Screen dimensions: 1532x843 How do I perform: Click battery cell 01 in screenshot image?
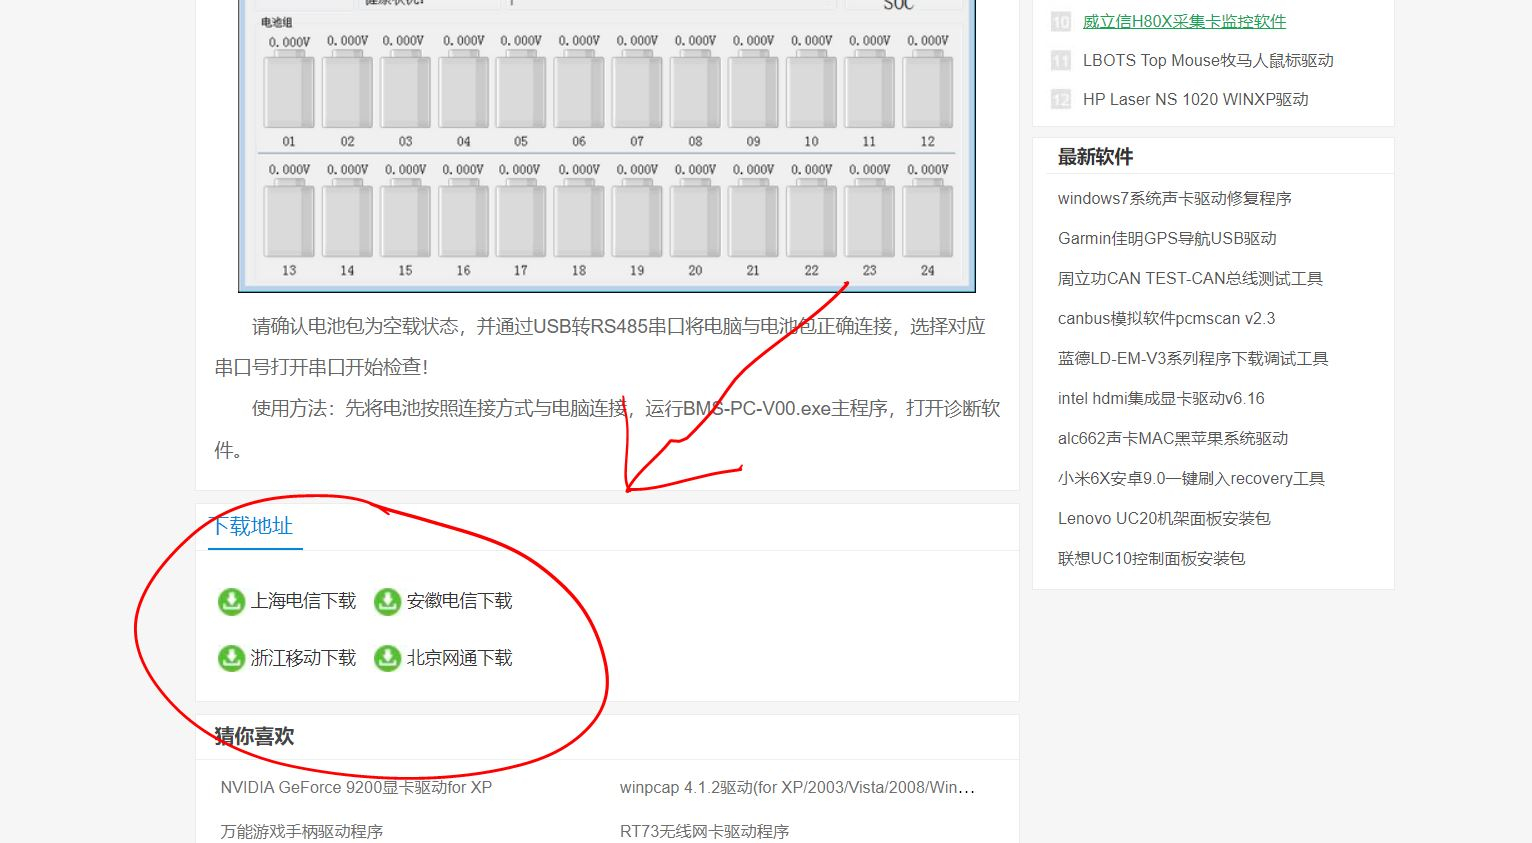pos(289,93)
